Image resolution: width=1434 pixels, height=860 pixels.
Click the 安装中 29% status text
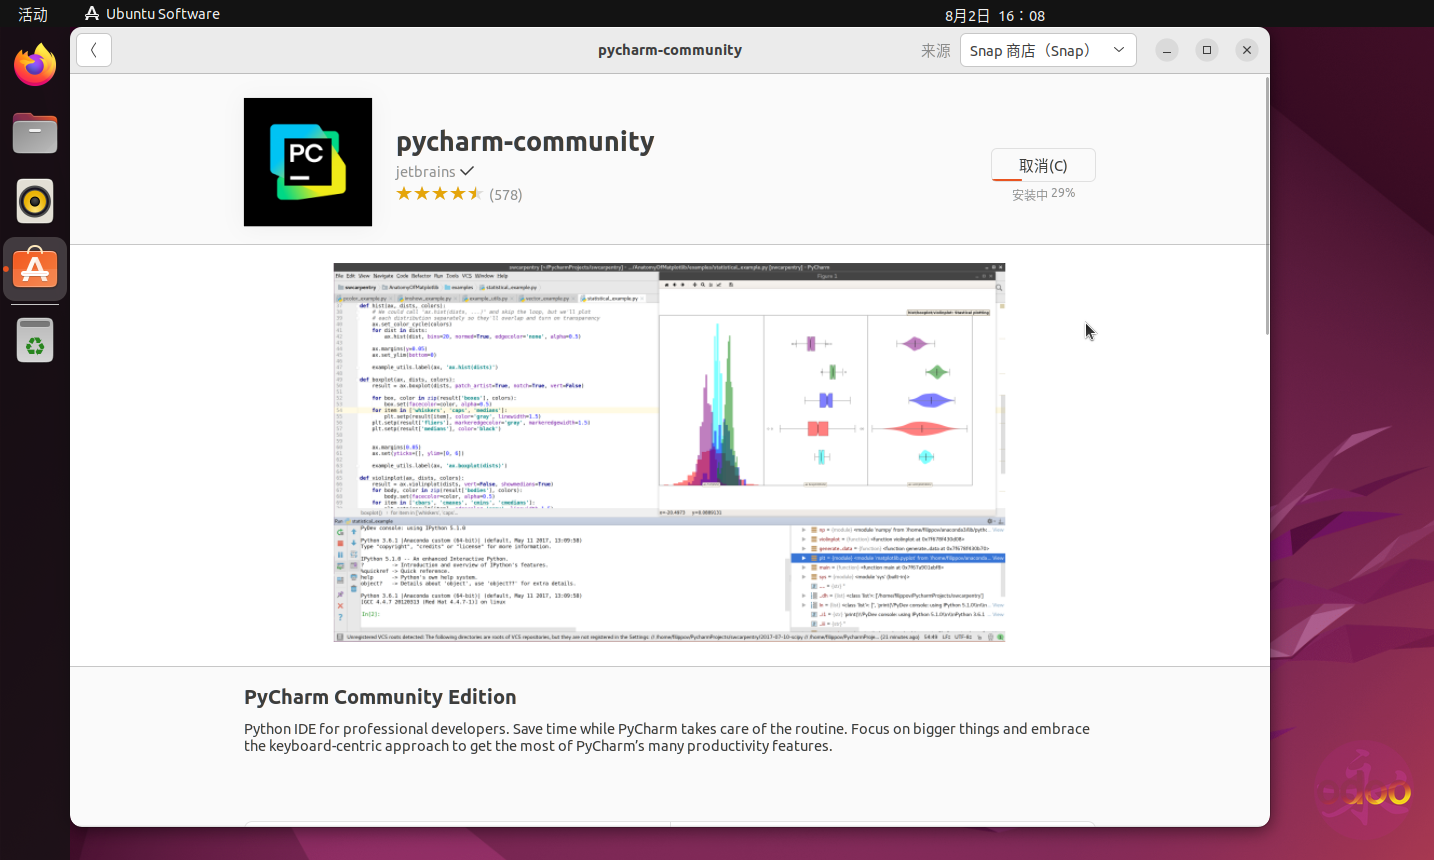(1043, 194)
